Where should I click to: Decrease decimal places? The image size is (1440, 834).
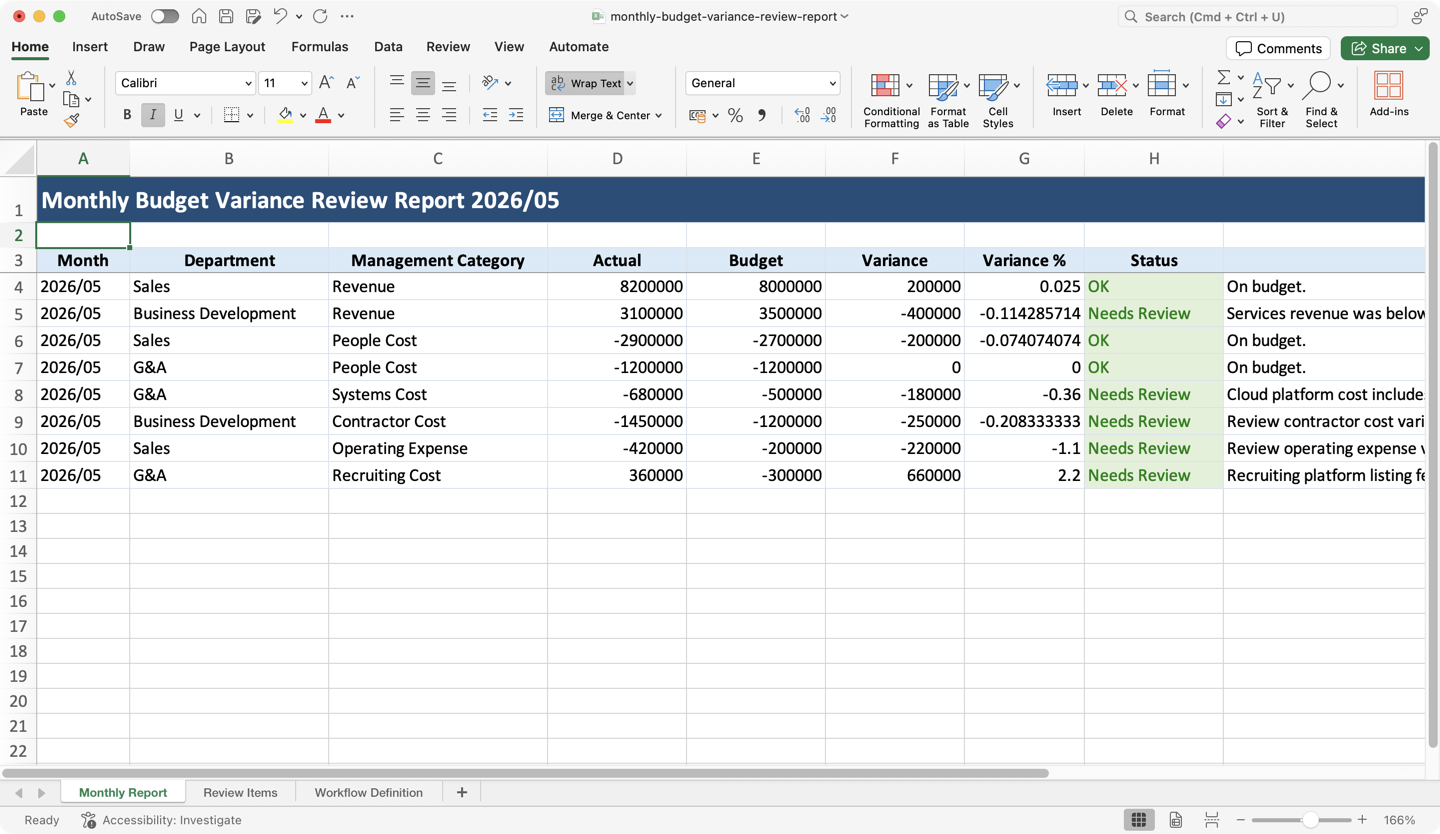coord(828,115)
